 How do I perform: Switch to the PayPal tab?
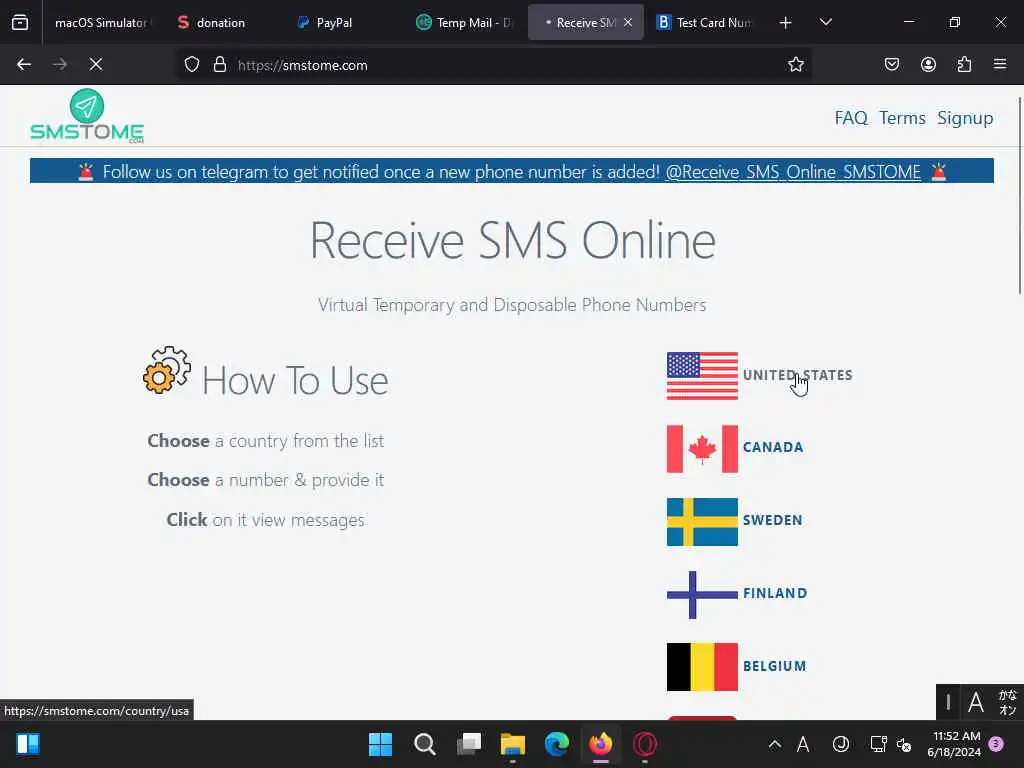334,22
